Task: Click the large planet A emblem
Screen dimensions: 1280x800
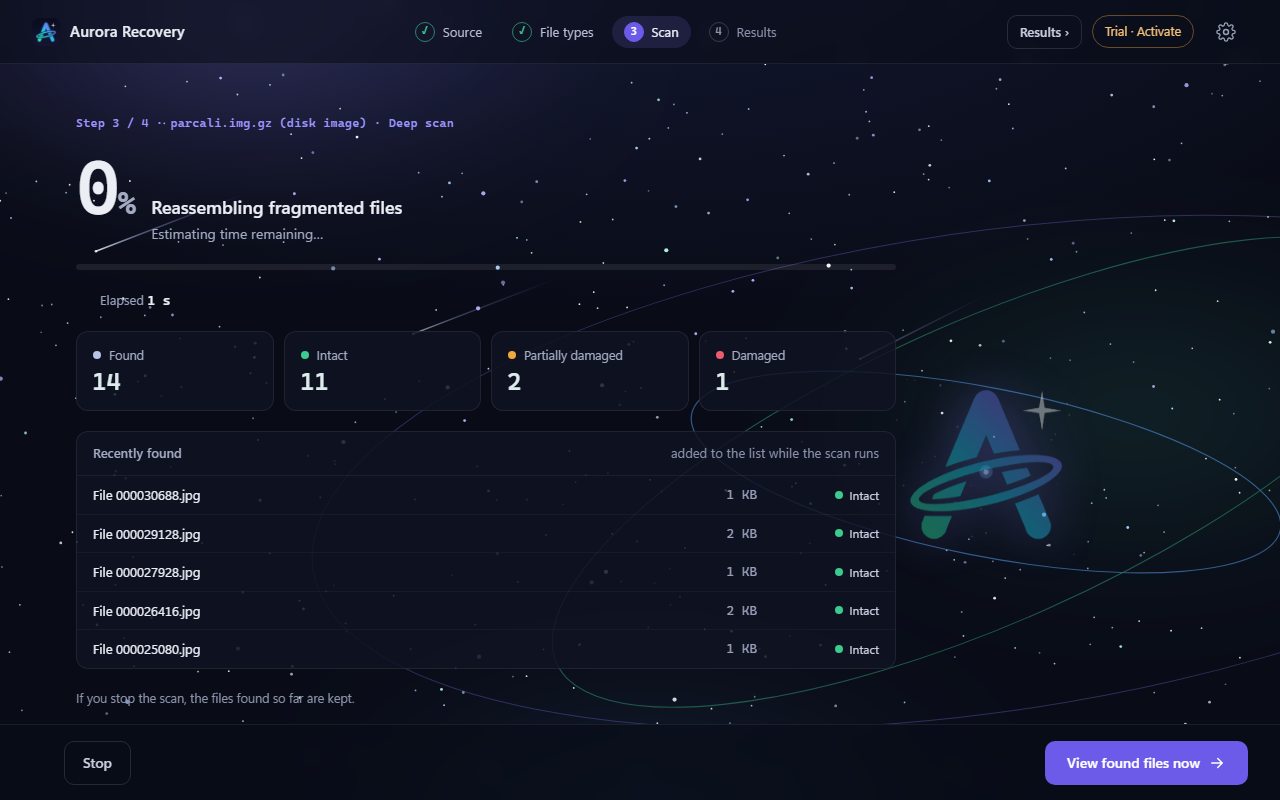Action: point(986,465)
